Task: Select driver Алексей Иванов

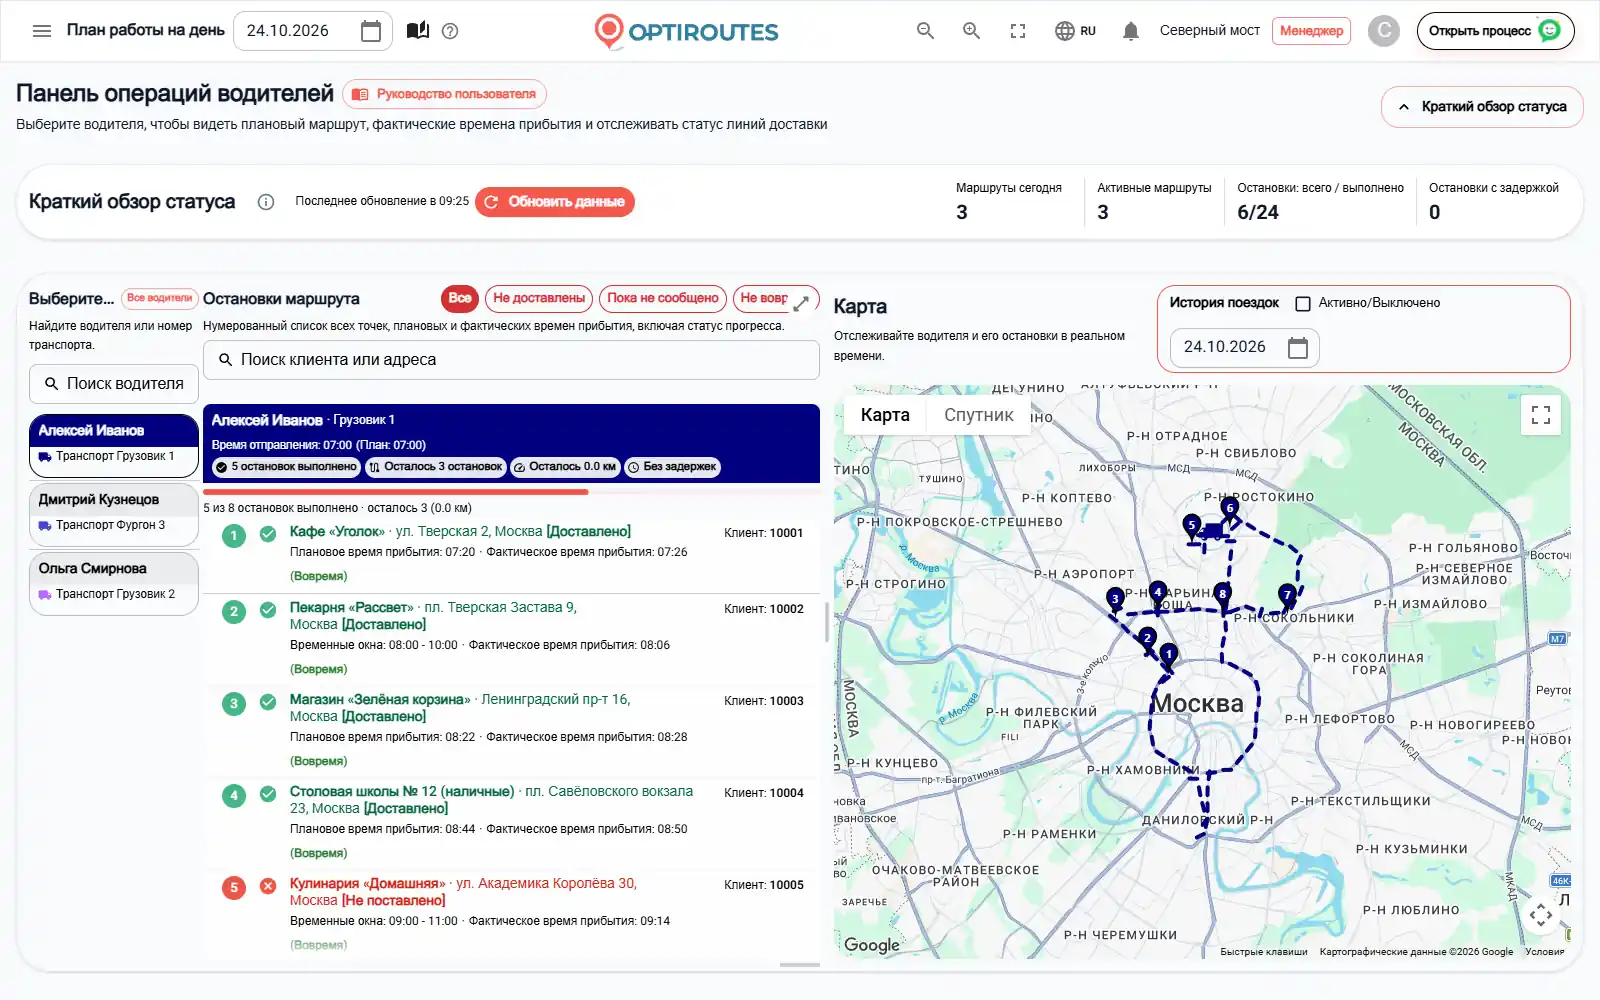Action: point(114,445)
